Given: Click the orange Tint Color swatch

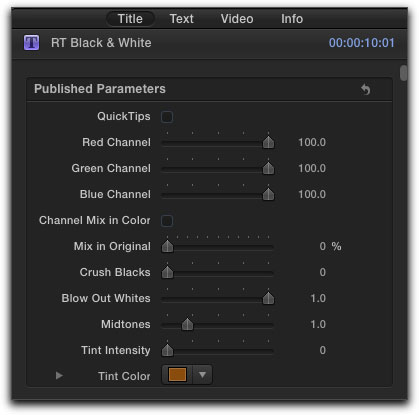Looking at the screenshot, I should [x=177, y=375].
